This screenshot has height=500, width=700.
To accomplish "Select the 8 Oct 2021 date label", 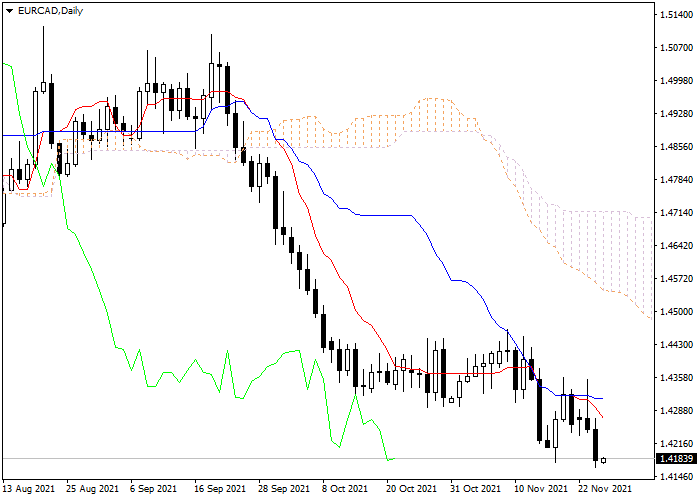I will pos(346,489).
